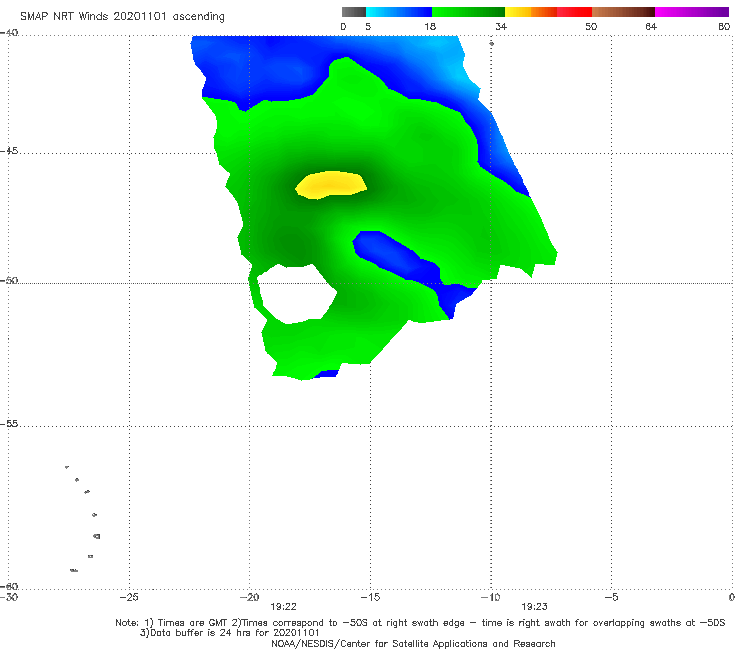Click the title 'SMAP NRT Winds 20201101 ascending'
740x650 pixels.
122,16
